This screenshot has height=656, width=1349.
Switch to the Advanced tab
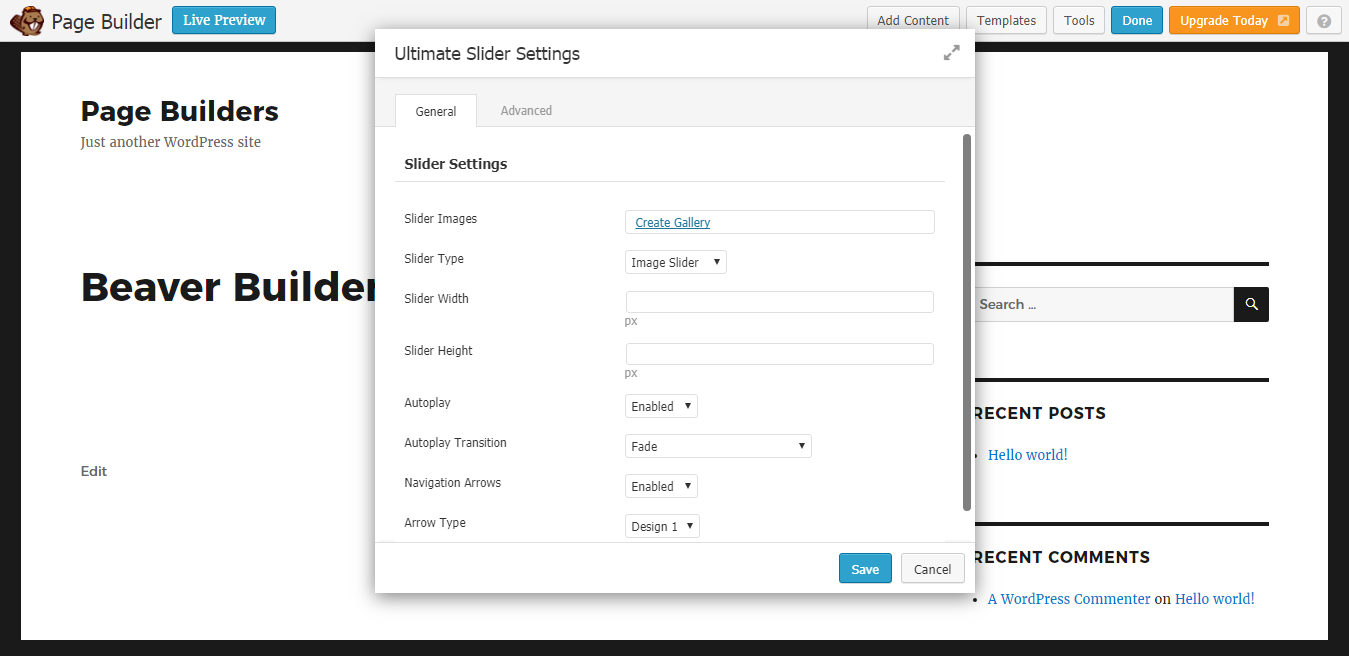526,111
